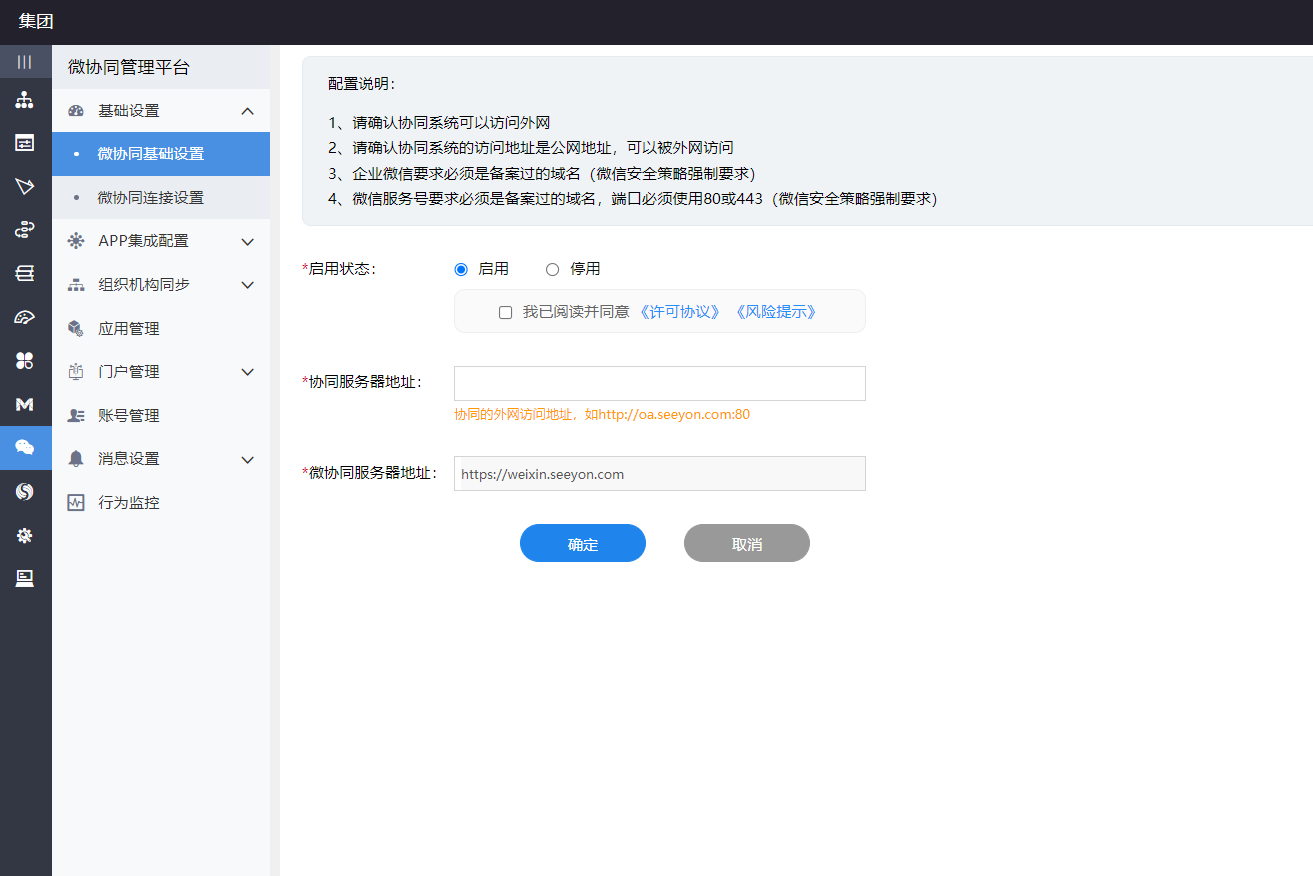Open 微协同连接设置 menu item
This screenshot has width=1313, height=876.
click(151, 198)
